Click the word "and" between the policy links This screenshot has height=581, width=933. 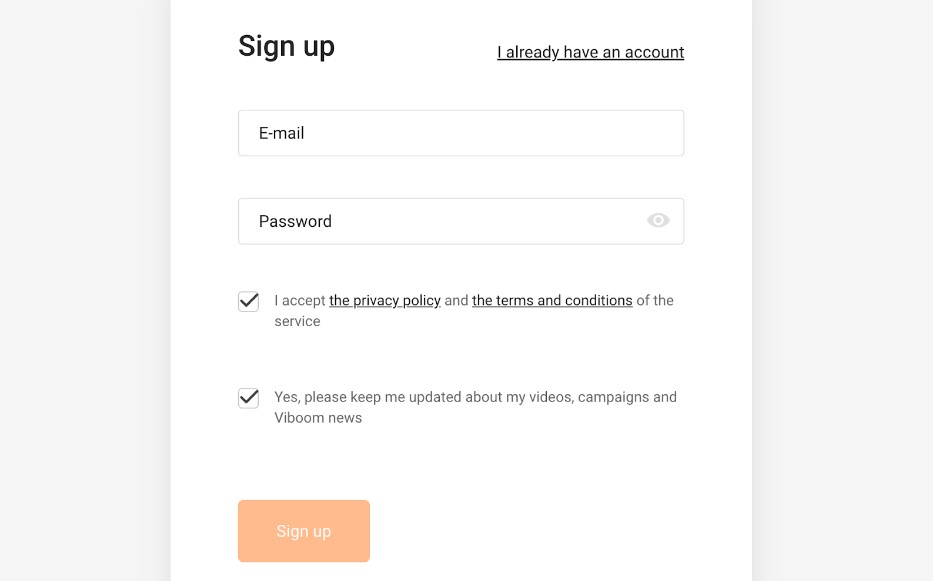pyautogui.click(x=456, y=300)
